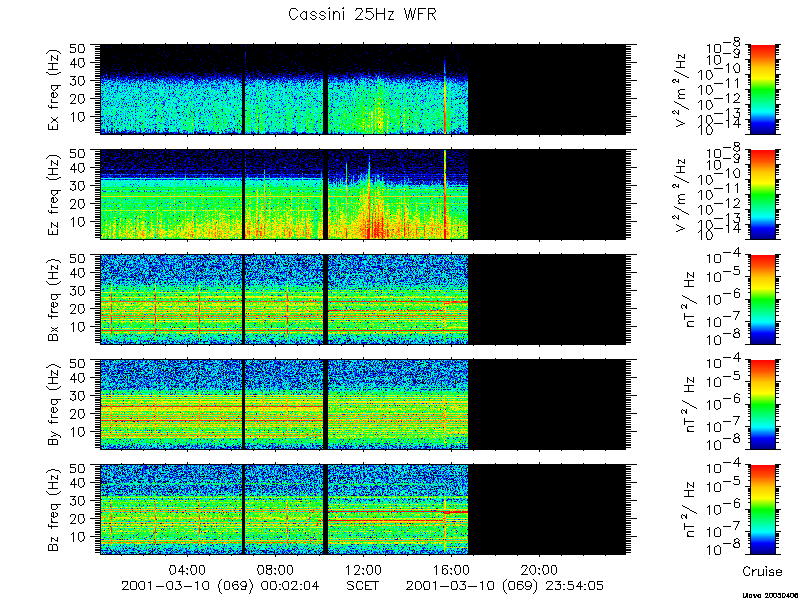Click the red spike near 16:00 in Ex panel
800x600 pixels.
pyautogui.click(x=445, y=96)
